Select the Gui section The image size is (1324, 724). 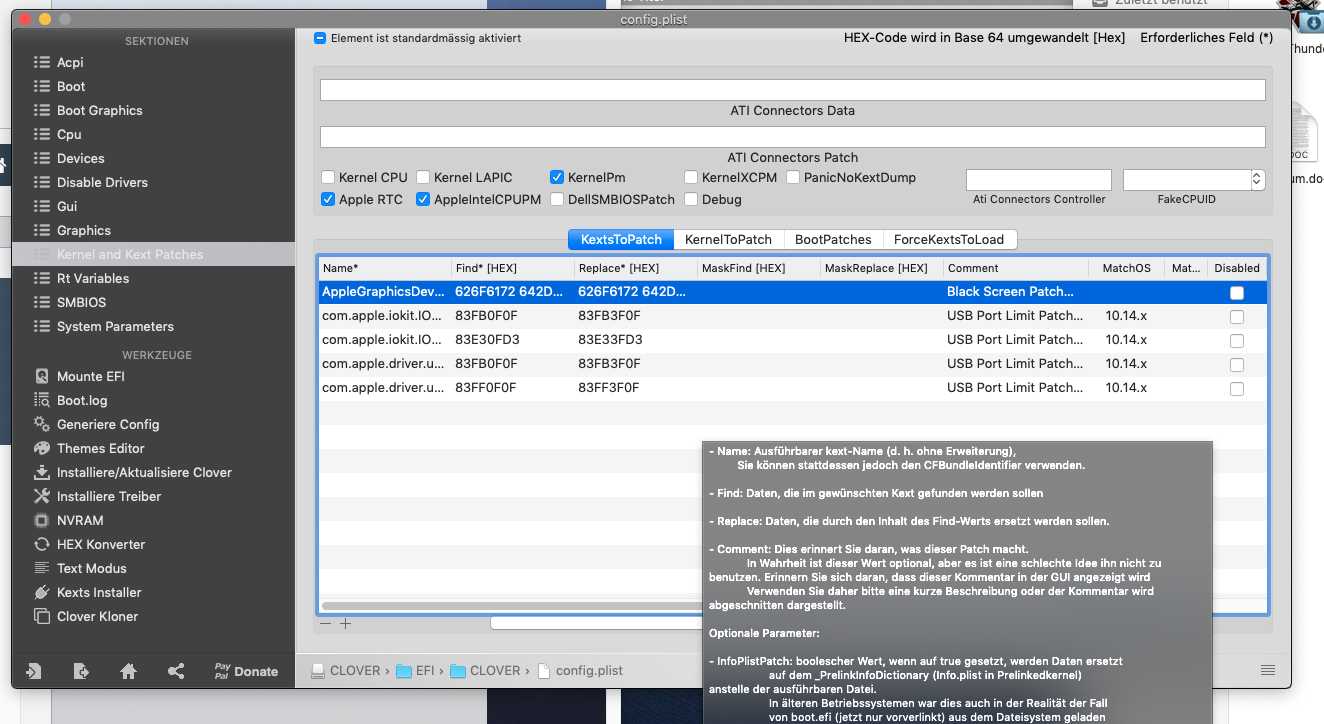pyautogui.click(x=67, y=206)
